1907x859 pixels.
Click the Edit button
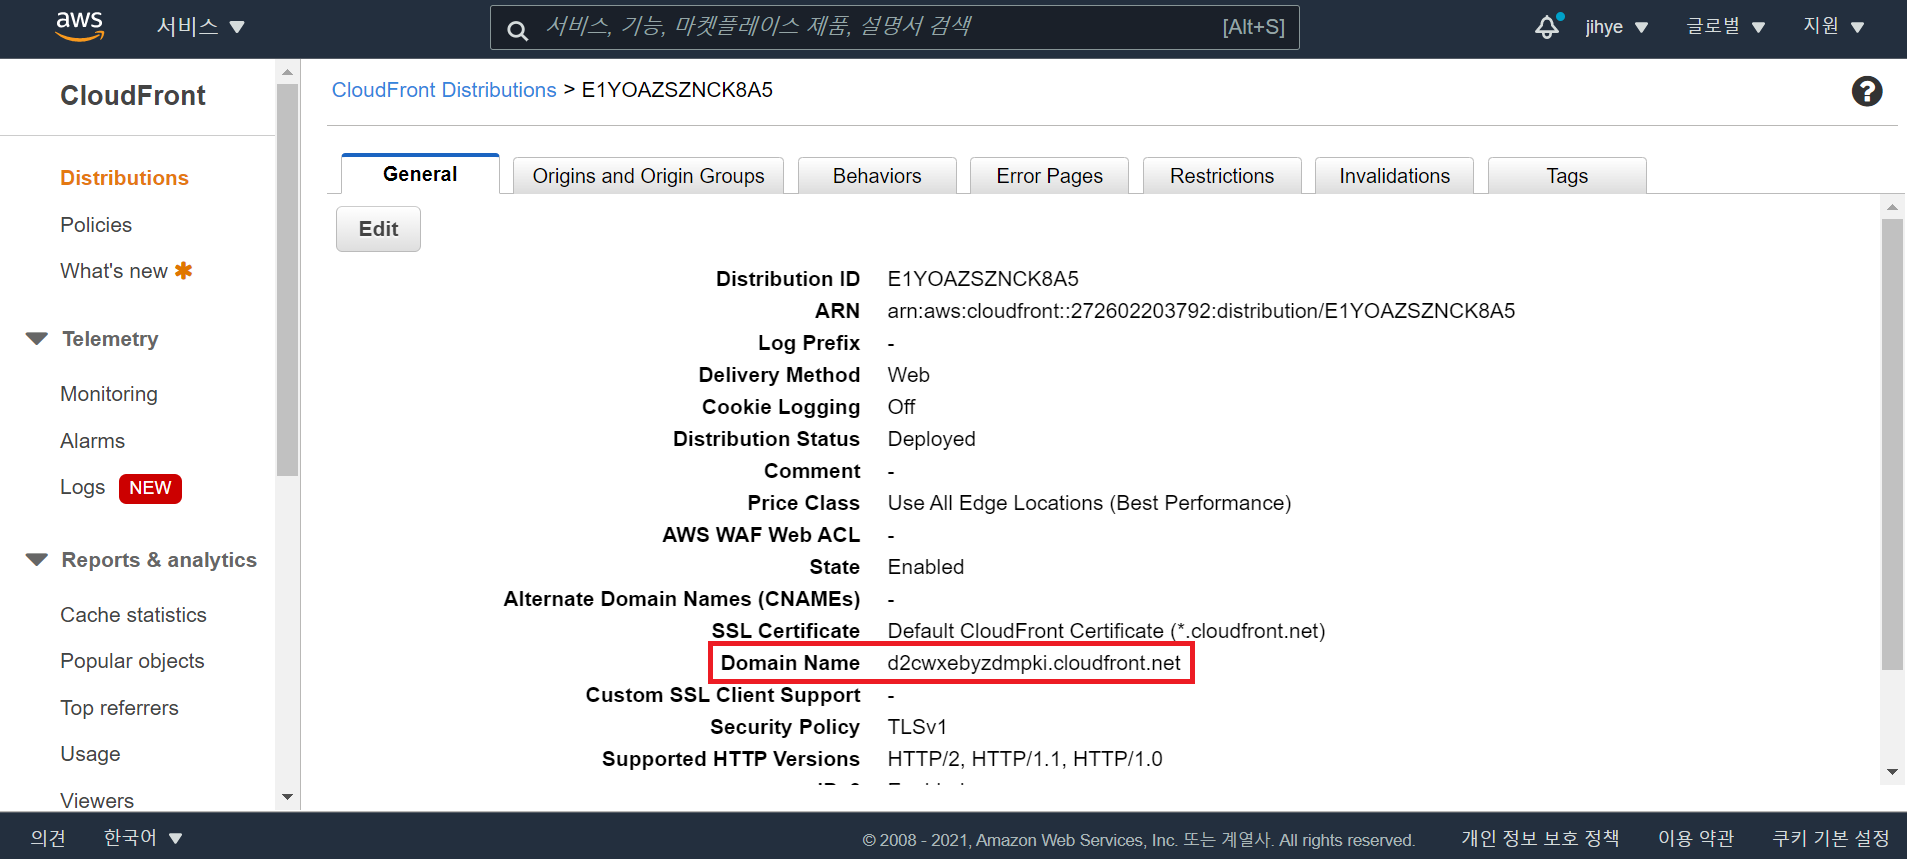coord(378,229)
